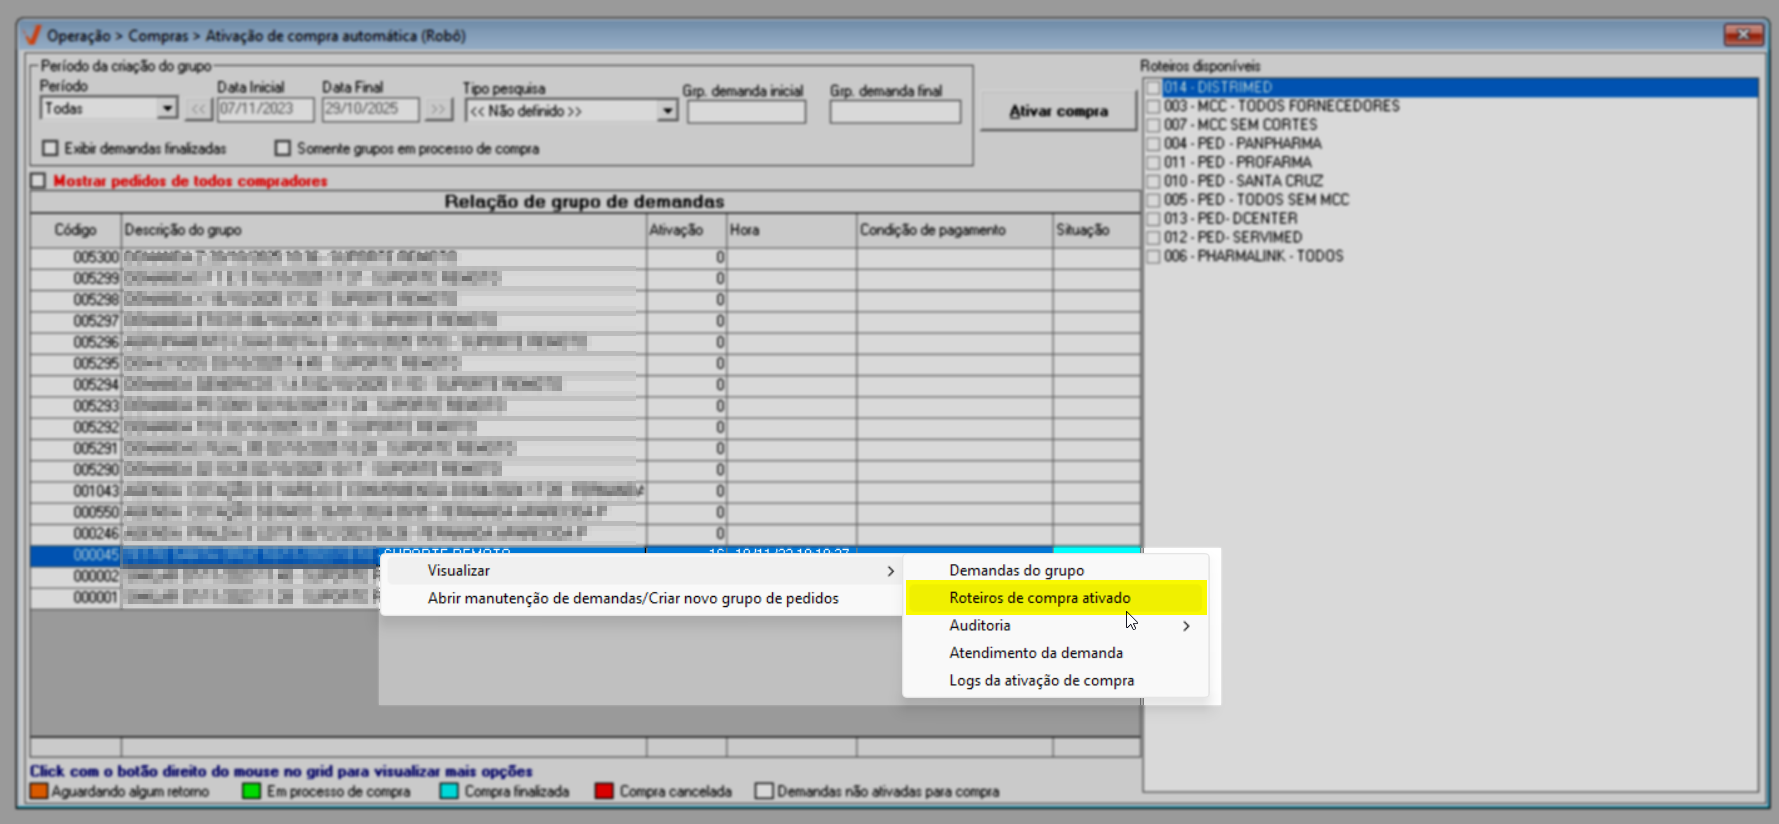Select demand group row 001043
1779x824 pixels.
pos(585,491)
